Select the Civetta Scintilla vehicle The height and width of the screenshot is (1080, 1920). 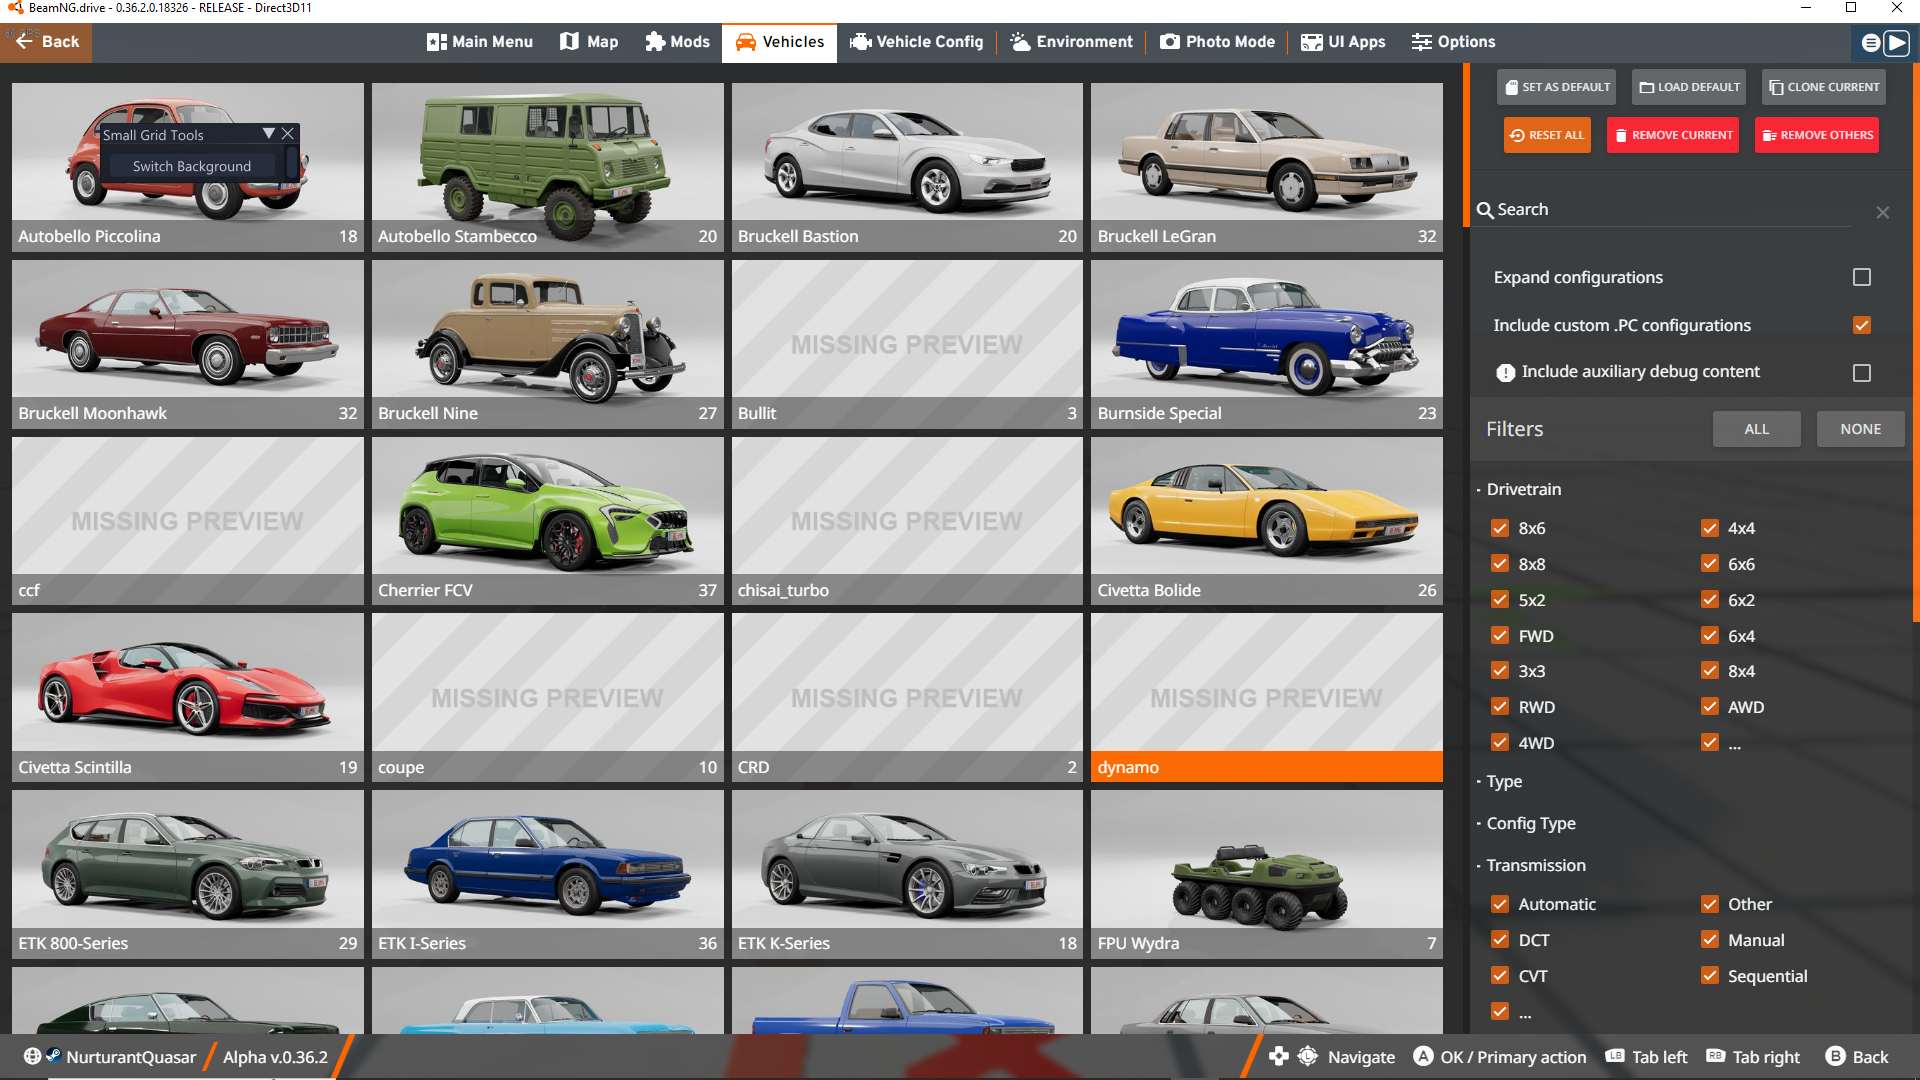pos(188,698)
